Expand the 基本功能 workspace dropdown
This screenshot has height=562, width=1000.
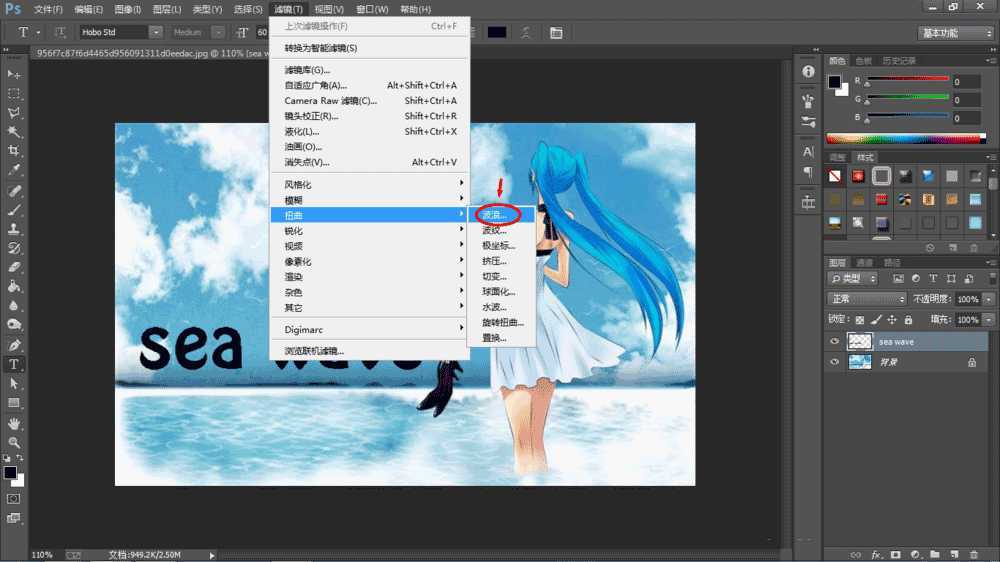point(953,33)
